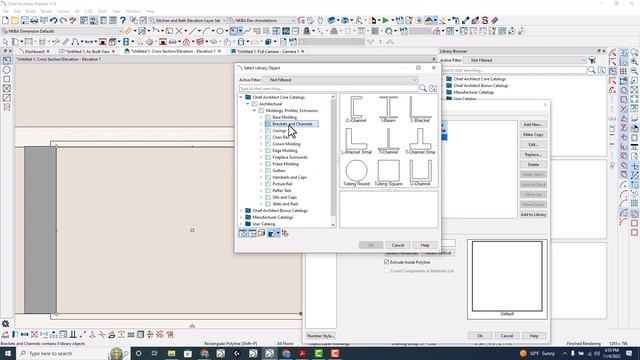Viewport: 640px width, 360px height.
Task: Click the Task View taskbar icon
Action: click(x=155, y=353)
